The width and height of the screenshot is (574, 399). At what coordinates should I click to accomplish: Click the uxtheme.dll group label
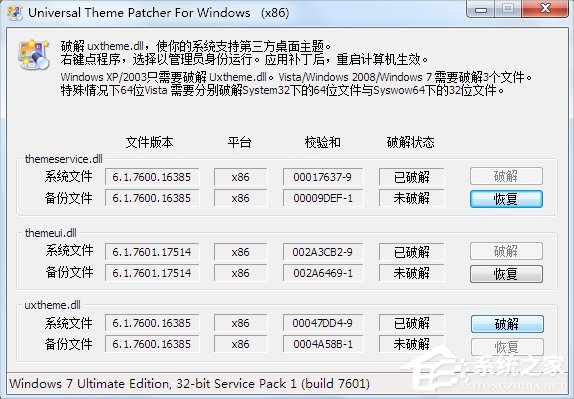click(x=52, y=305)
